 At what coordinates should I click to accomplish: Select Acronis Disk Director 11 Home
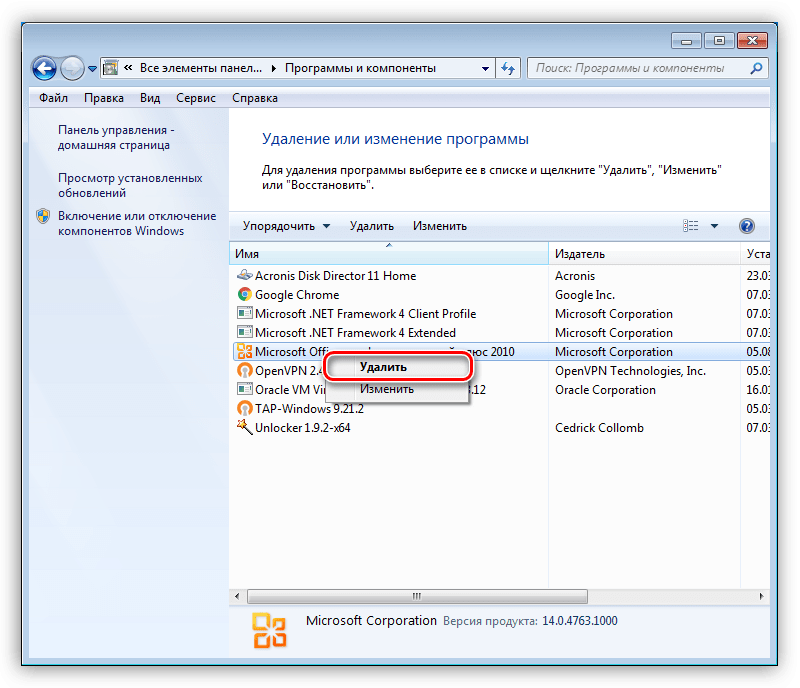[x=336, y=276]
